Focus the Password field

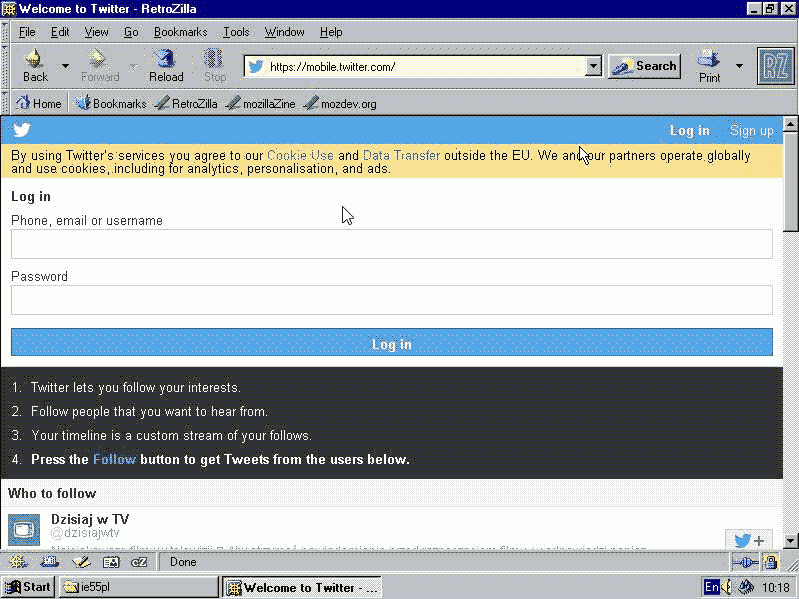(392, 300)
